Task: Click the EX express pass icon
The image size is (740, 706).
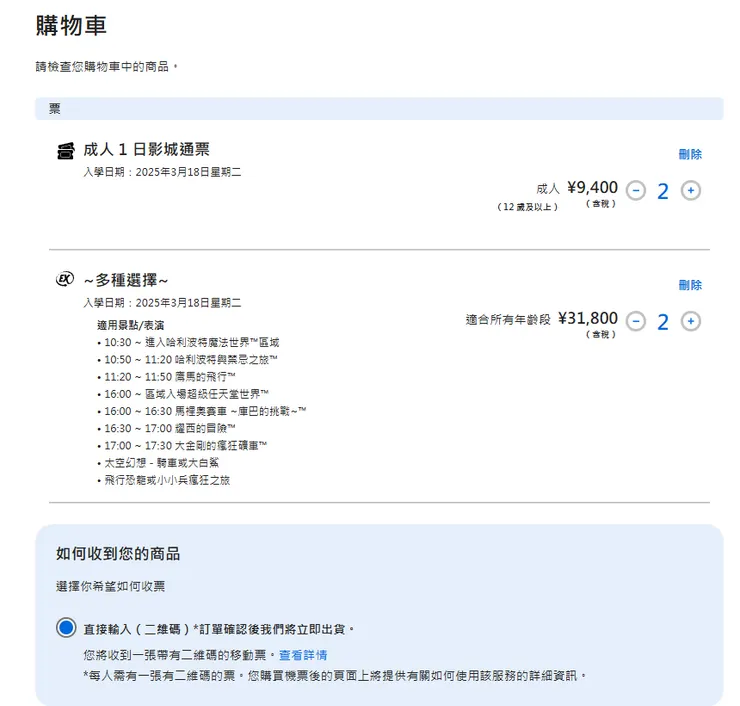Action: (65, 279)
